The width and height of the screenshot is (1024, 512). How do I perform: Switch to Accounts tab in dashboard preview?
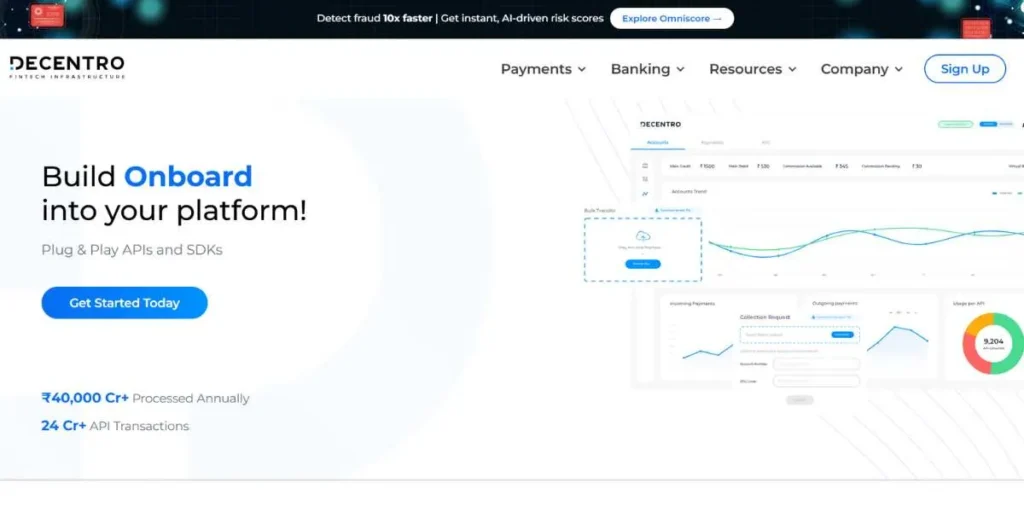point(657,143)
